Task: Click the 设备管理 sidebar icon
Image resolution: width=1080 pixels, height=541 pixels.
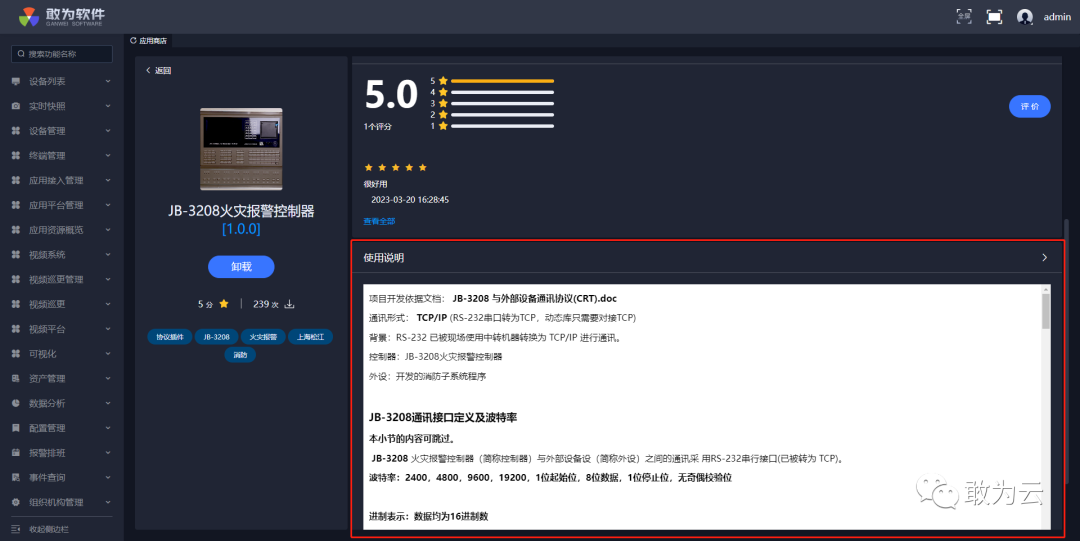Action: (16, 131)
